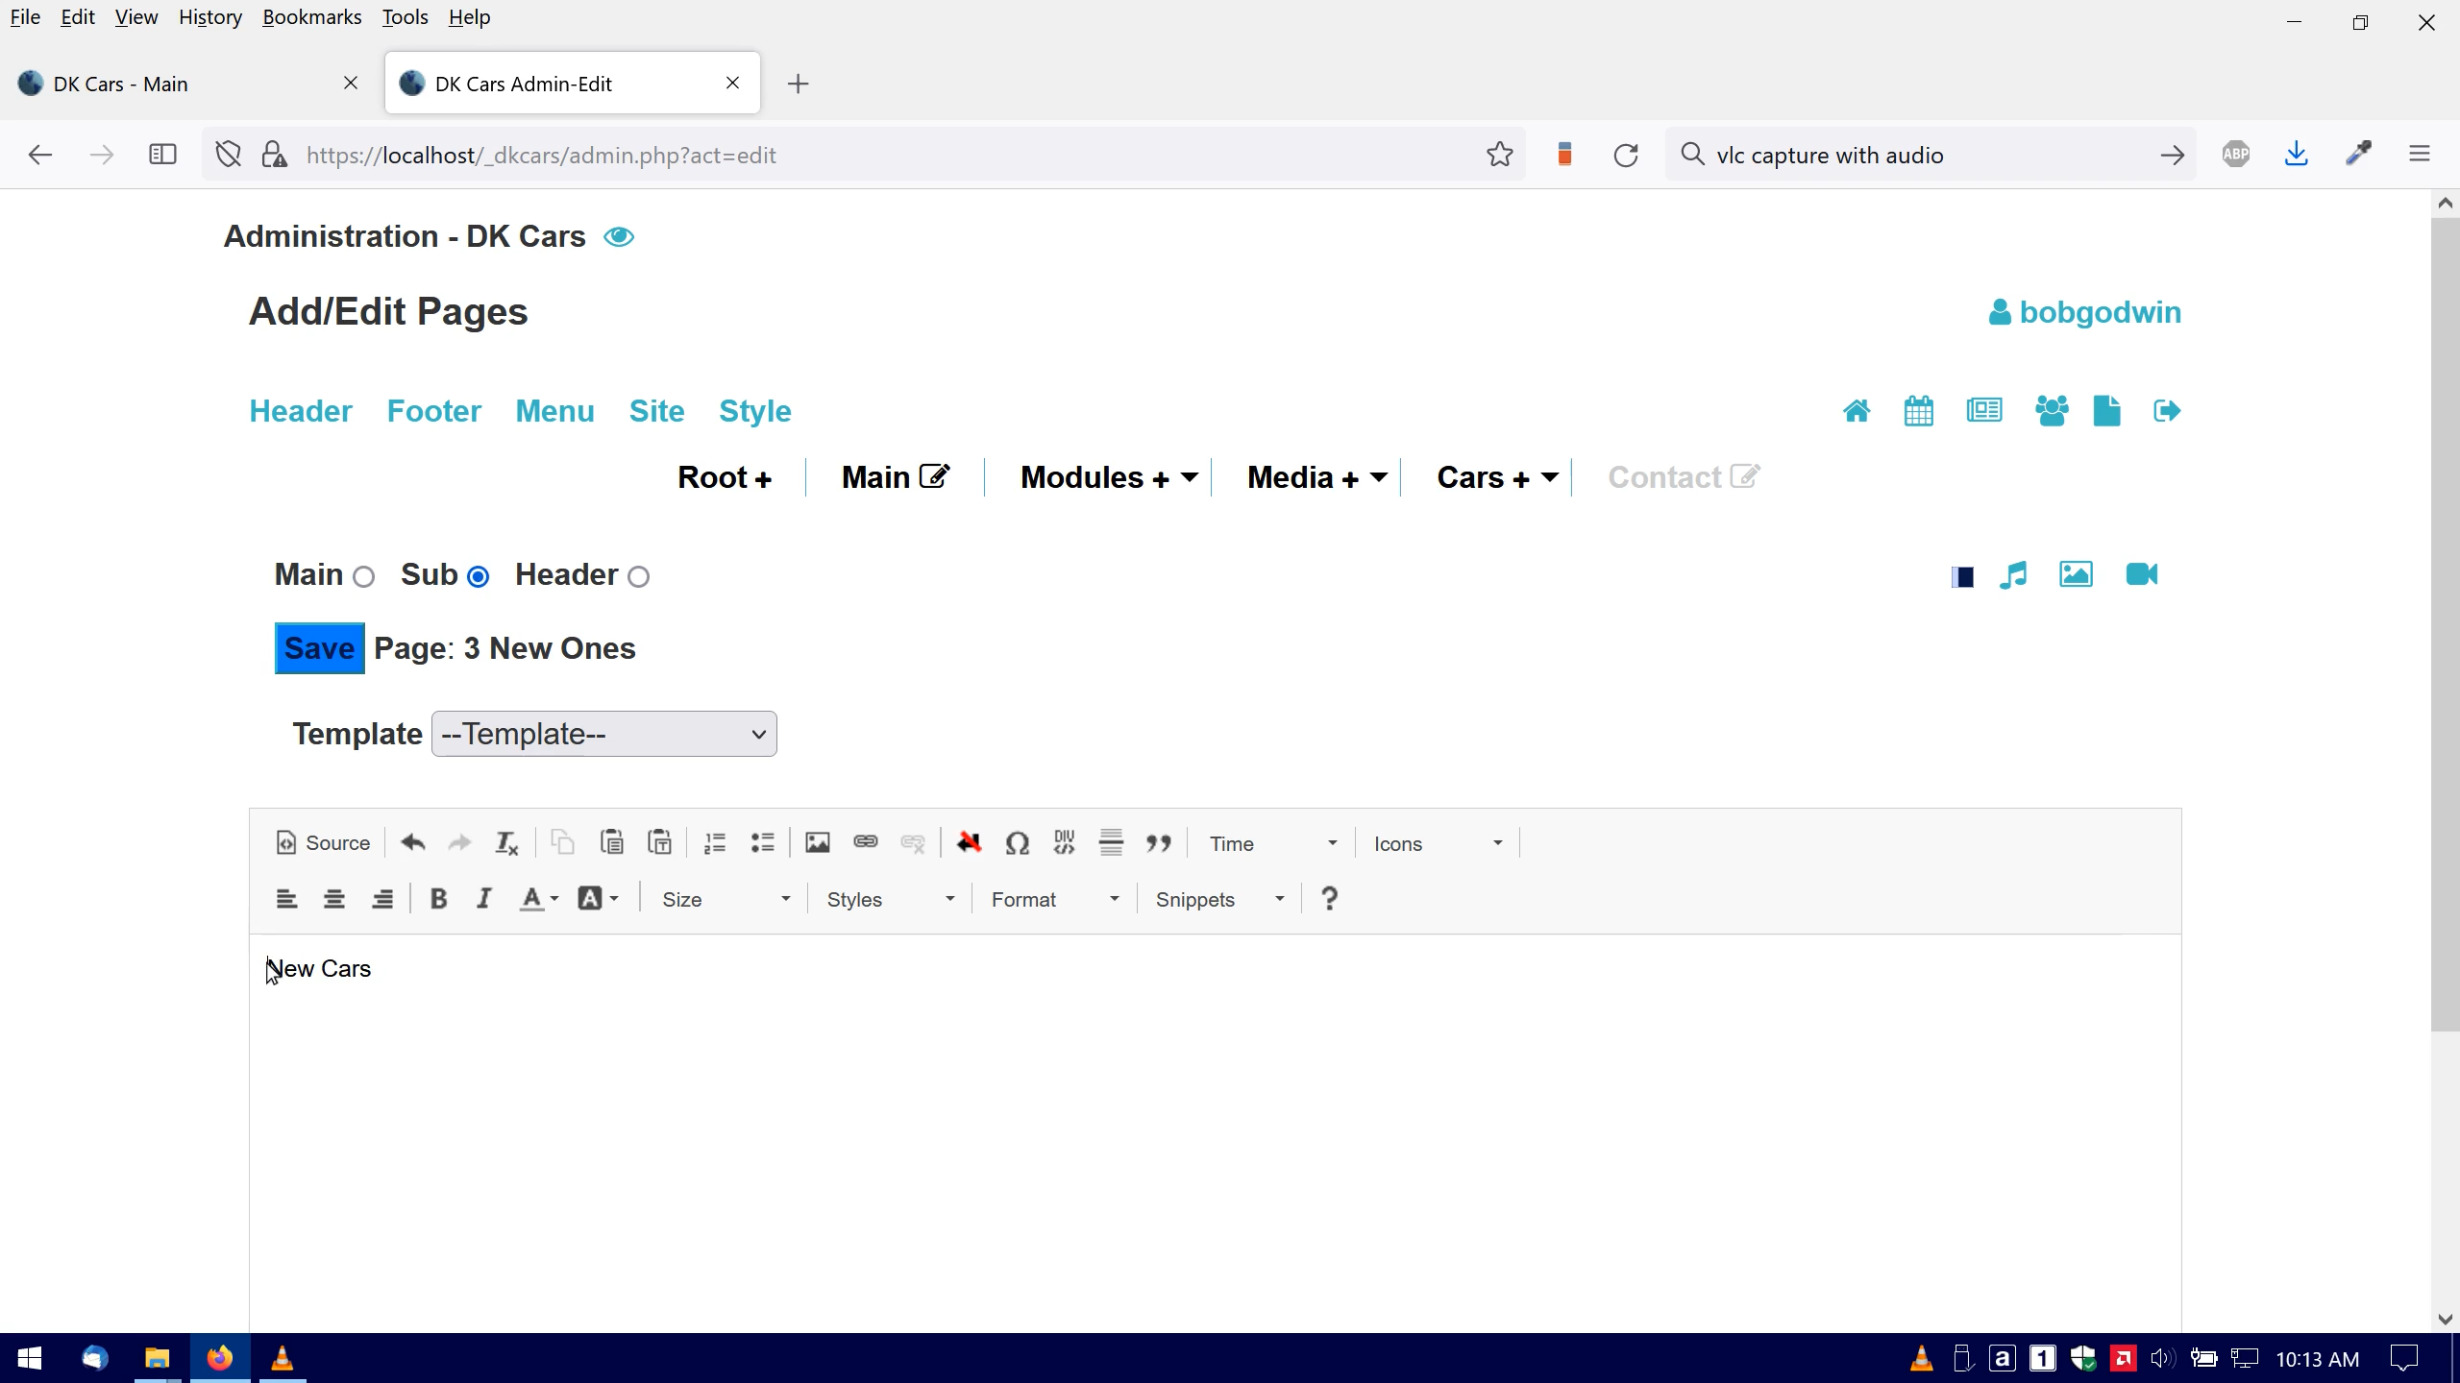This screenshot has width=2460, height=1383.
Task: Click the video camera media icon
Action: click(x=2141, y=575)
